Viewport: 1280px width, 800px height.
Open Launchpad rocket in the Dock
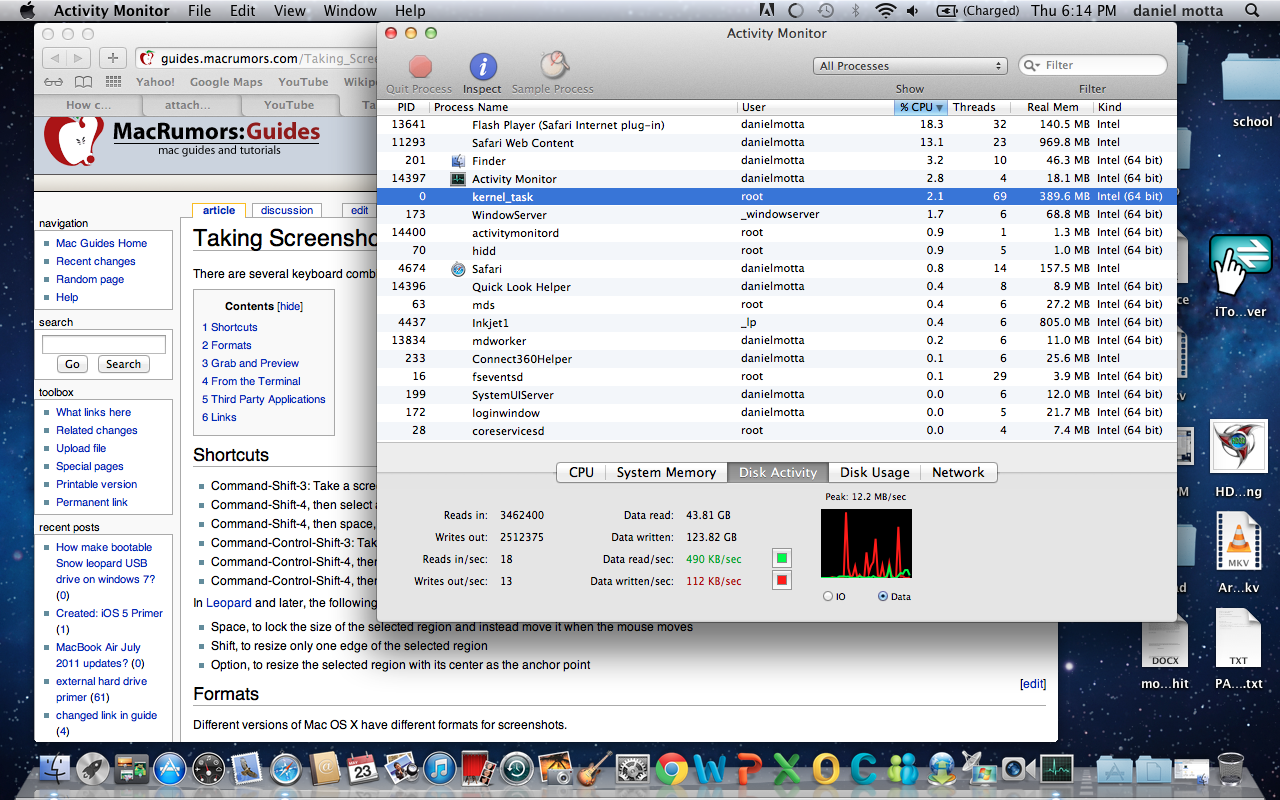(x=93, y=769)
